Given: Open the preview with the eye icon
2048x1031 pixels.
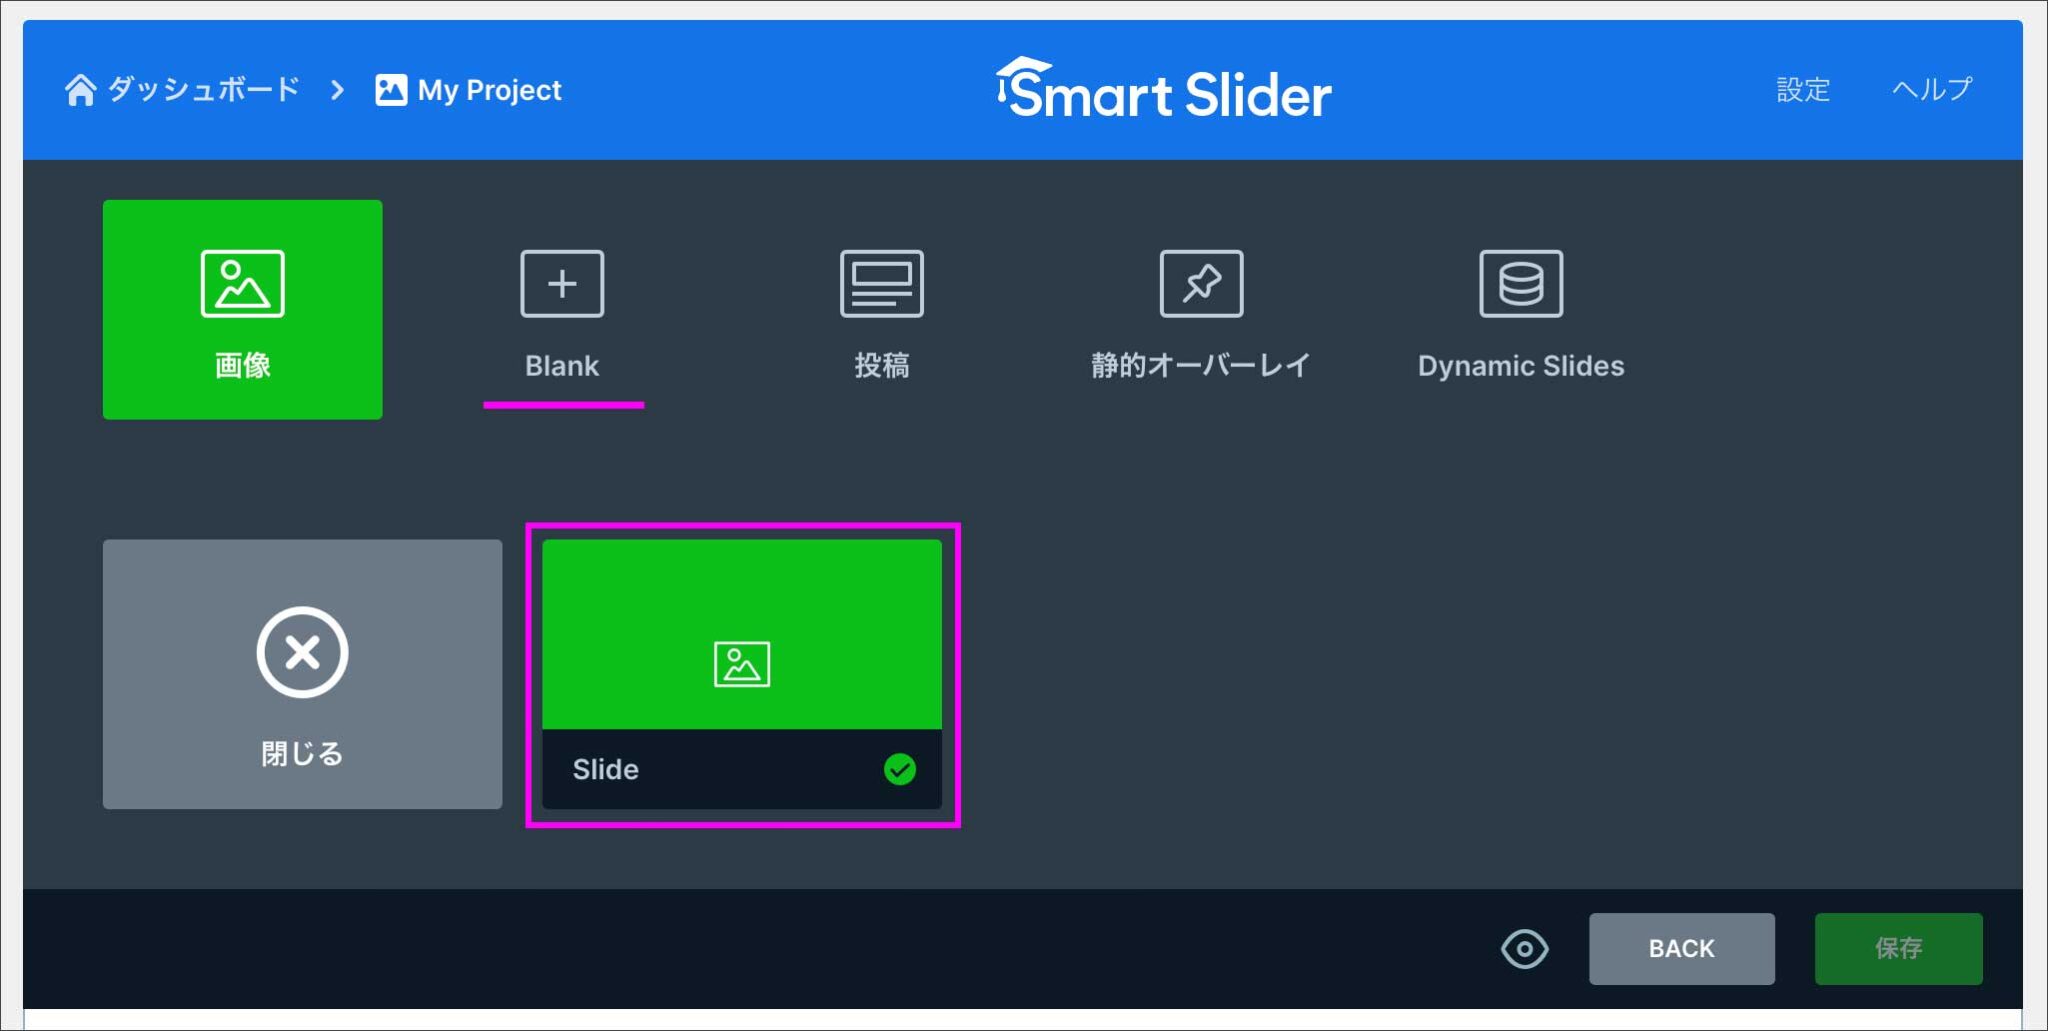Looking at the screenshot, I should click(x=1524, y=948).
